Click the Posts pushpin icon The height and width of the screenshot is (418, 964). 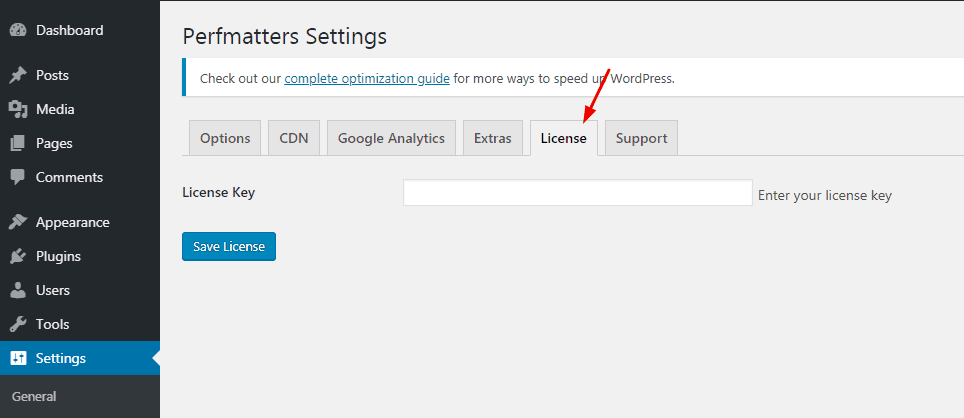(x=18, y=76)
